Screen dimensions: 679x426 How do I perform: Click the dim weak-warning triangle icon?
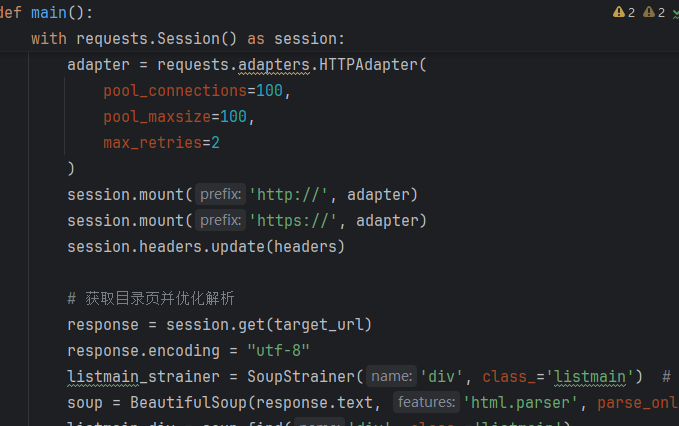tap(649, 12)
